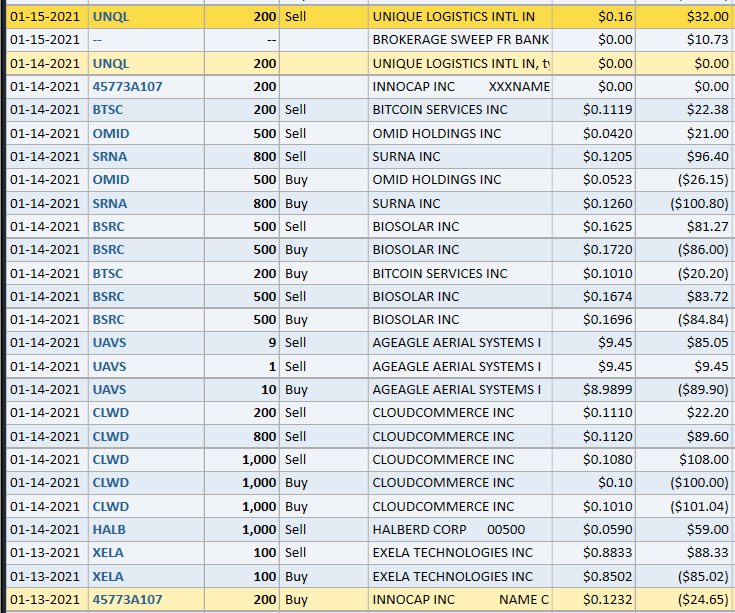Click 45773A107 symbol in the 01-14-2021 row

pos(127,87)
